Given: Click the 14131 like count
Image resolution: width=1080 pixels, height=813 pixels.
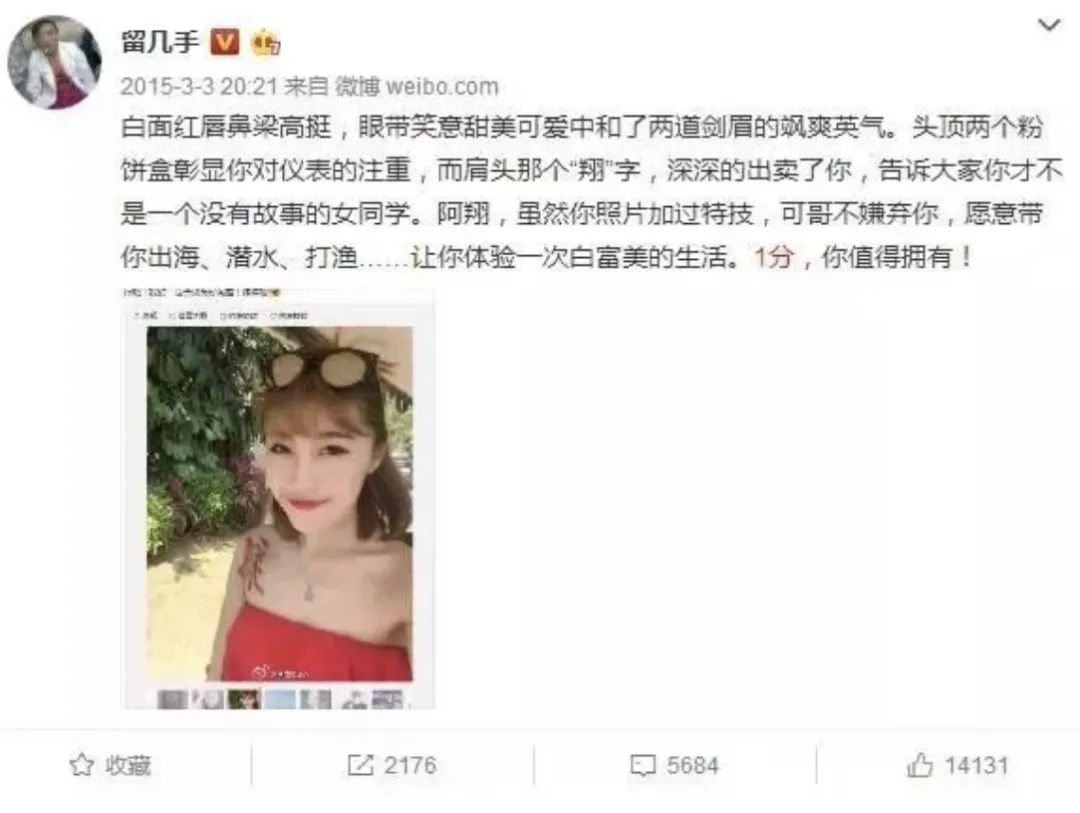Looking at the screenshot, I should [x=976, y=765].
